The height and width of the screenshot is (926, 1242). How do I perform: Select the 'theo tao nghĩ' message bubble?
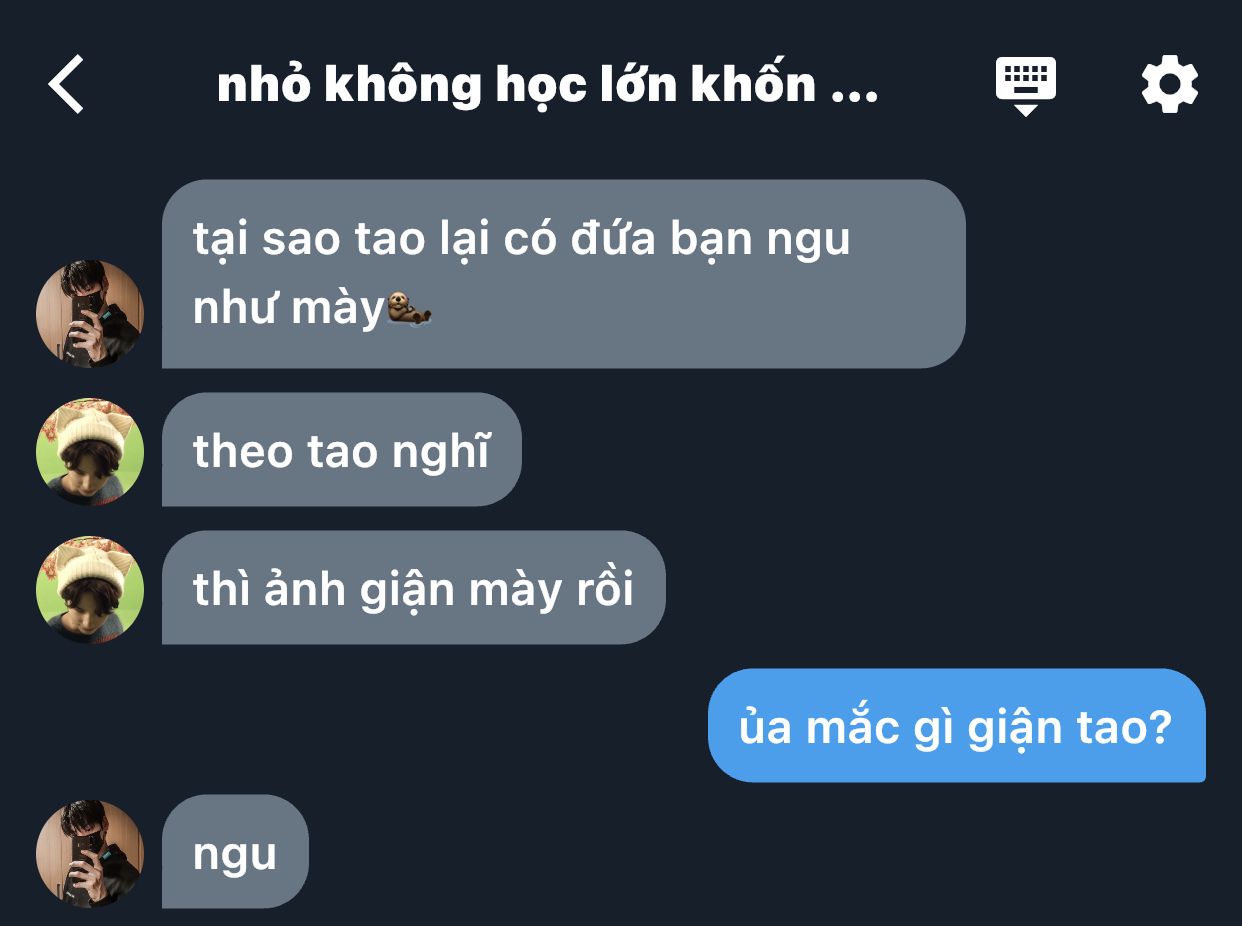click(341, 450)
